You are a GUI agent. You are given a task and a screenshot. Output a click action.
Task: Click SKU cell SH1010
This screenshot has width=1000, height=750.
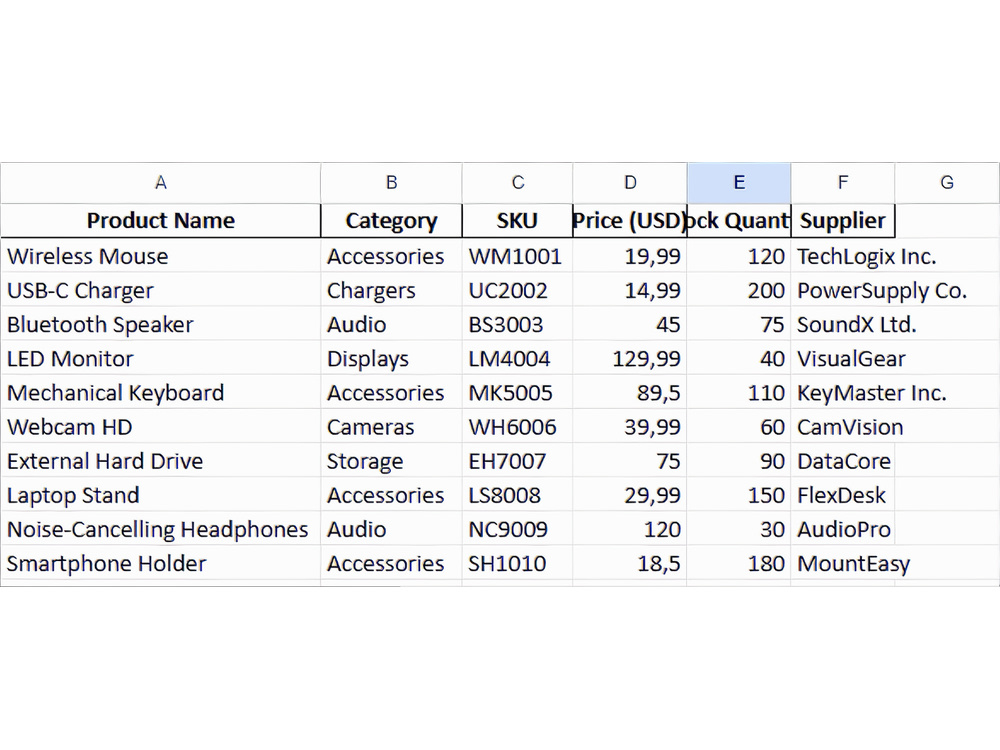coord(517,564)
